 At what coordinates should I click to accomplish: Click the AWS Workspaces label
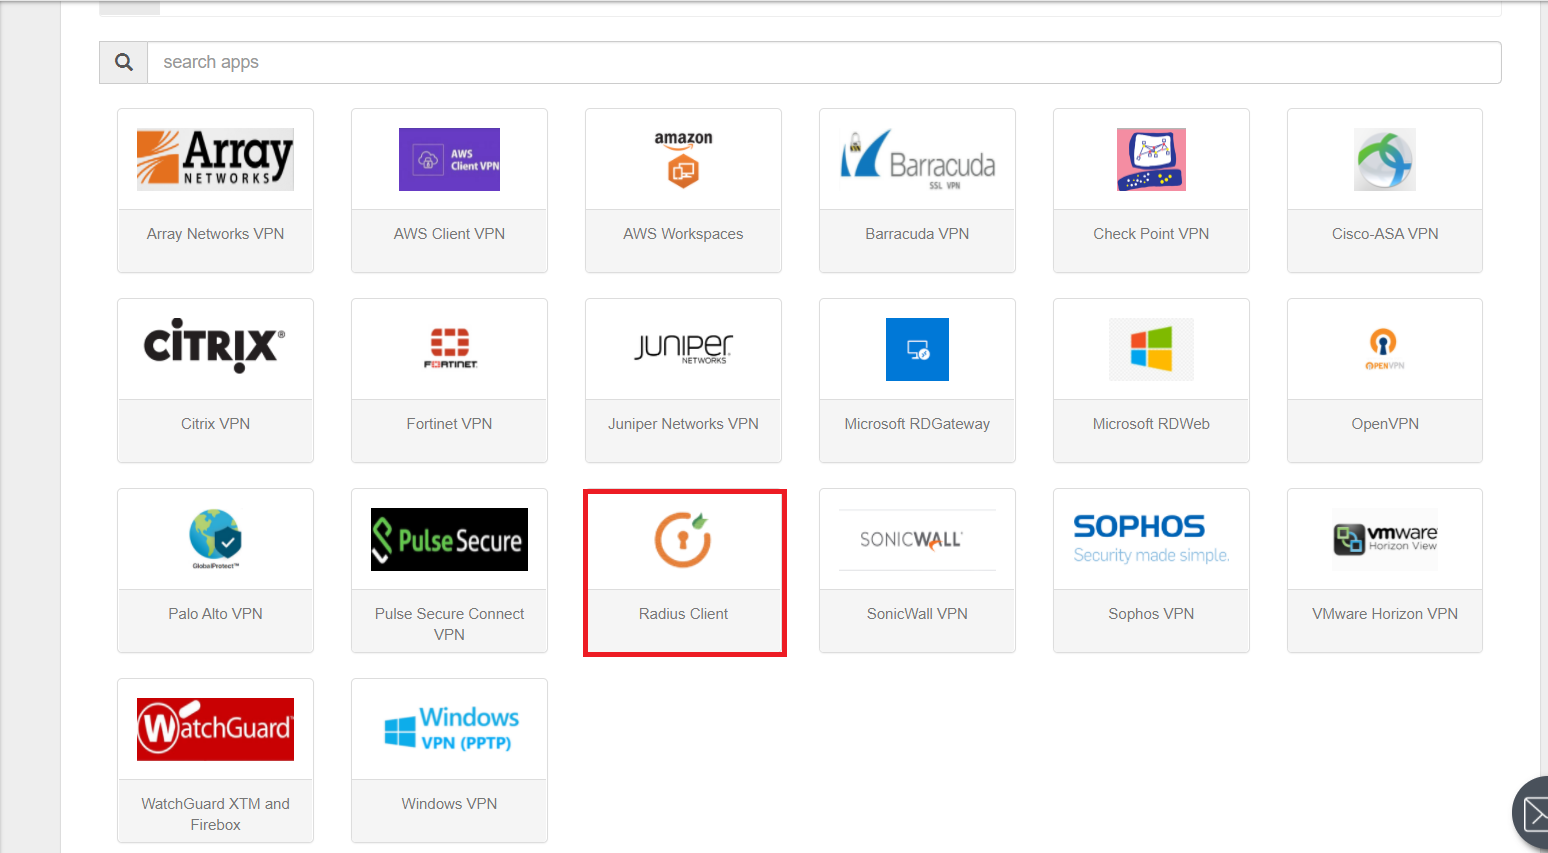tap(683, 233)
